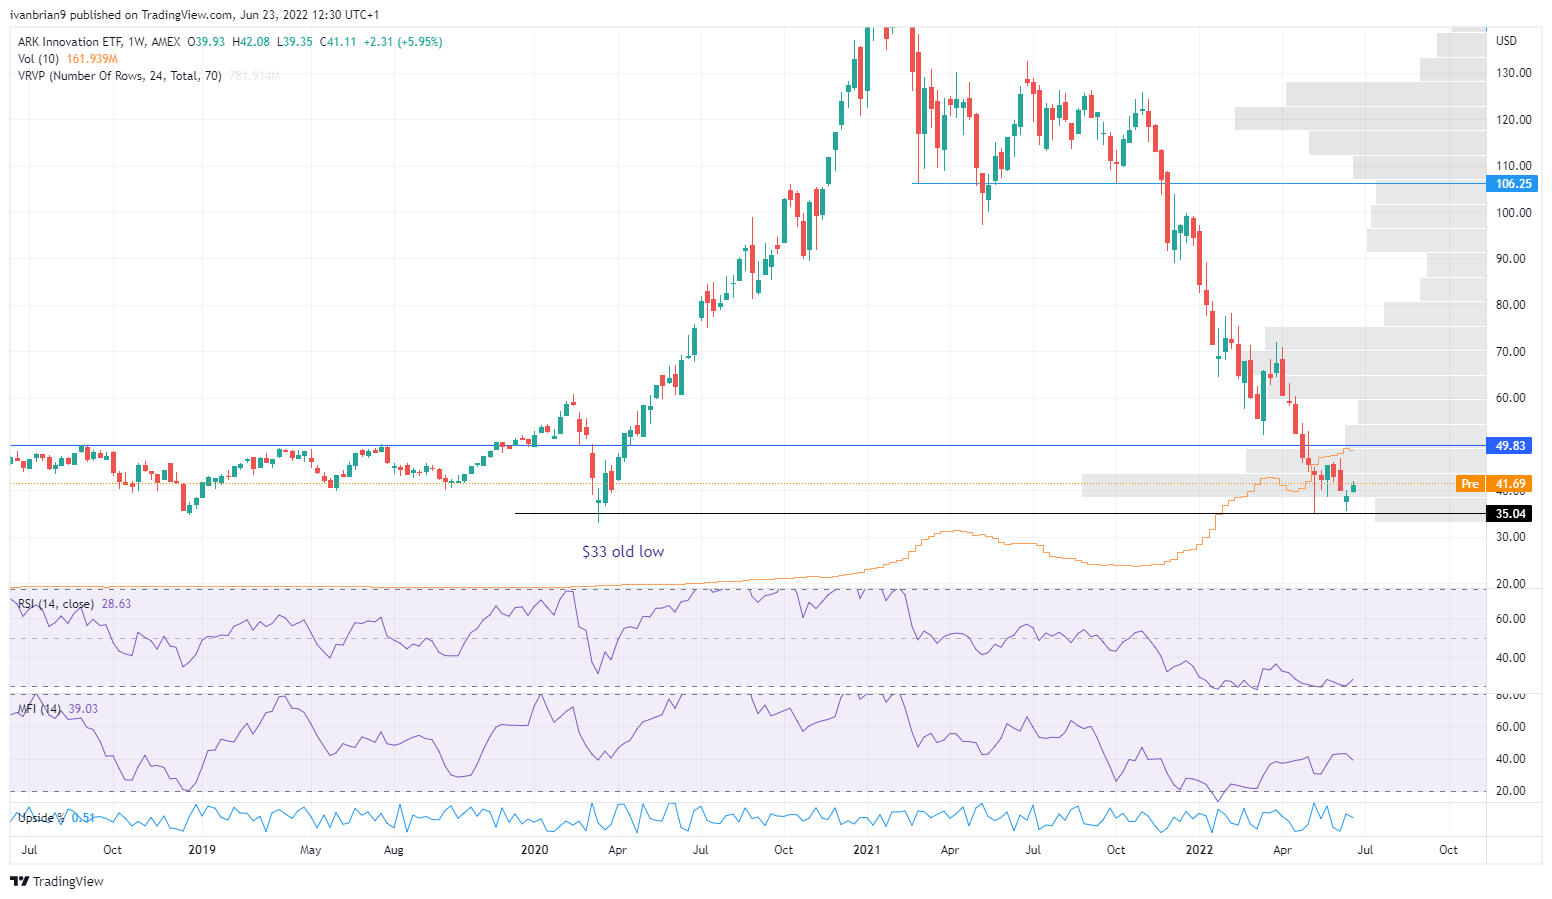Screen dimensions: 1552x899
Task: Click the 2020 time axis marker
Action: pyautogui.click(x=535, y=850)
